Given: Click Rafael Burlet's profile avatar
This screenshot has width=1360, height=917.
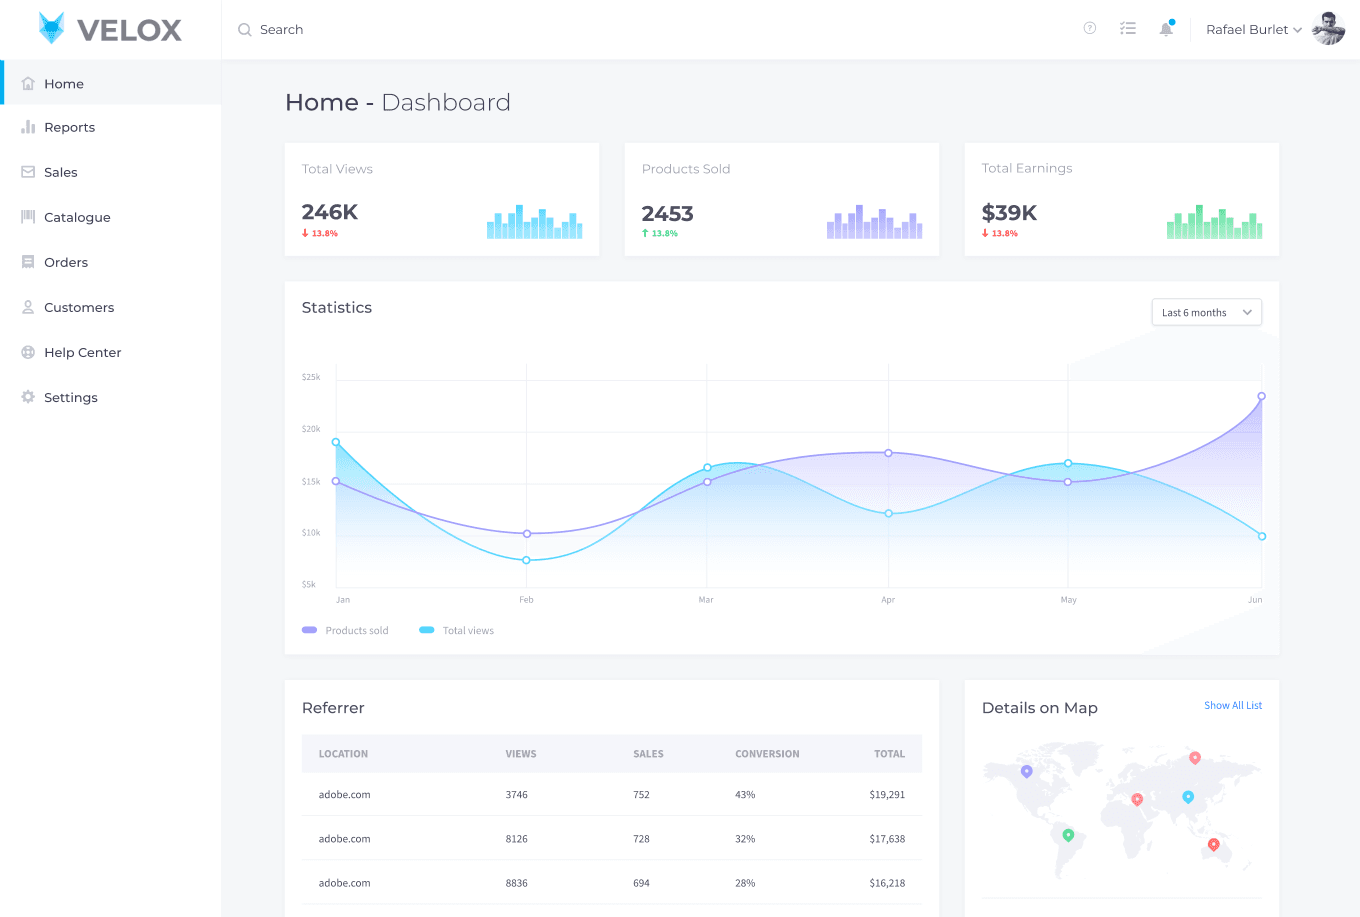Looking at the screenshot, I should tap(1328, 29).
